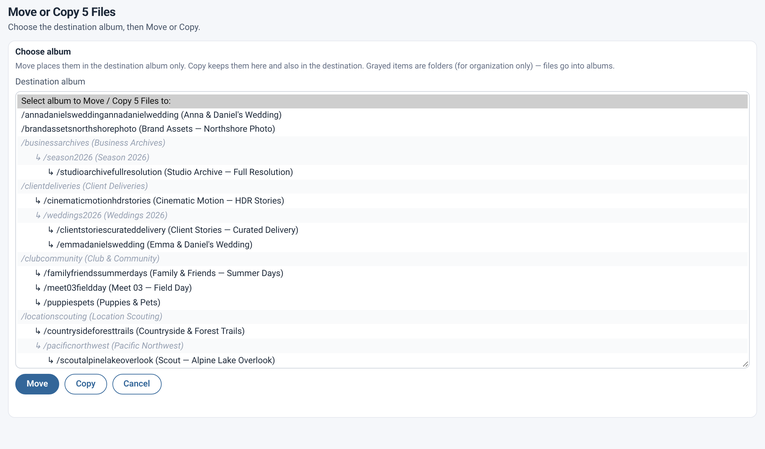Select Brand Assets — Northshore Photo album
The height and width of the screenshot is (449, 765).
382,129
